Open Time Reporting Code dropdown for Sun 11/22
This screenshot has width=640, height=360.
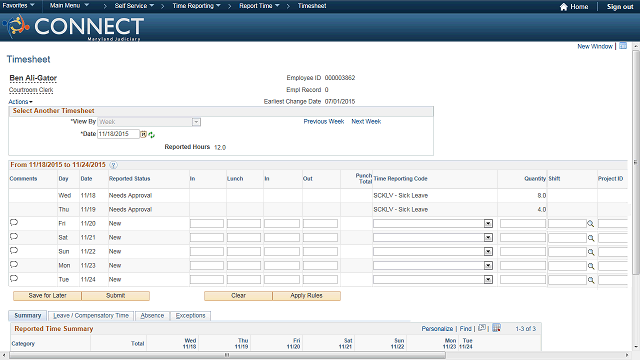(488, 251)
